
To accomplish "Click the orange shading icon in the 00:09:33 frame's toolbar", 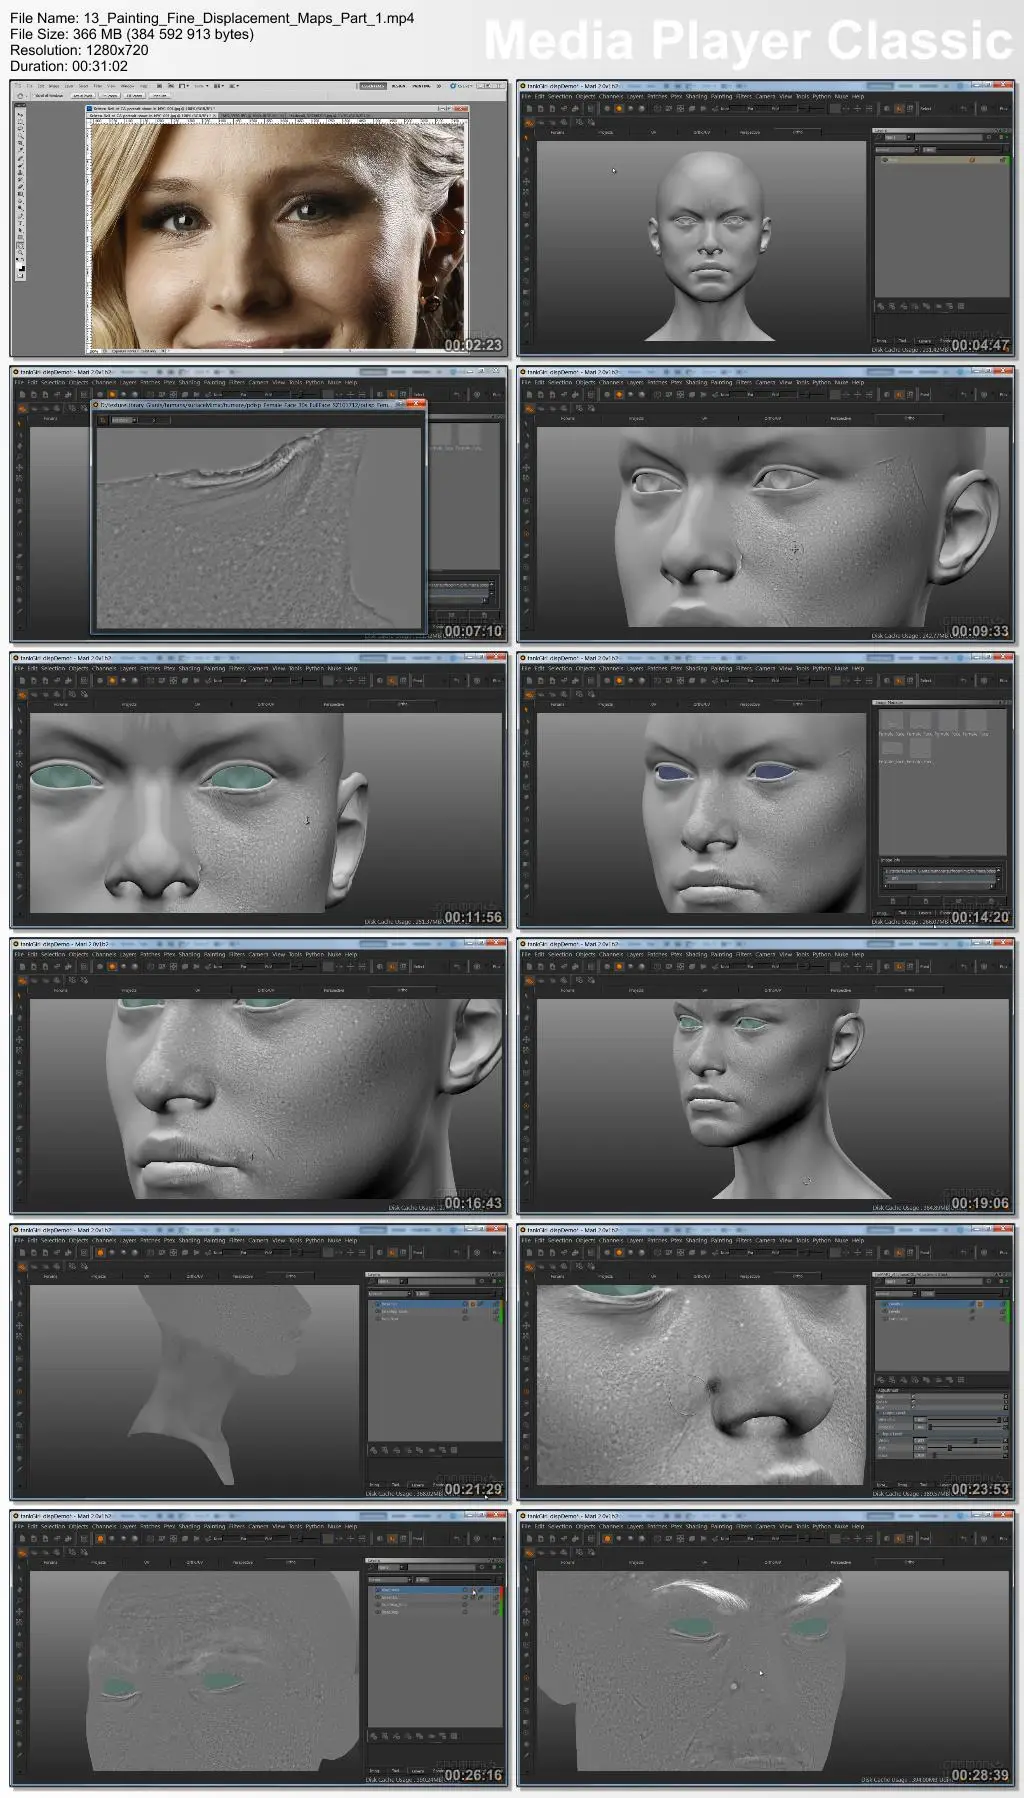I will tap(619, 395).
